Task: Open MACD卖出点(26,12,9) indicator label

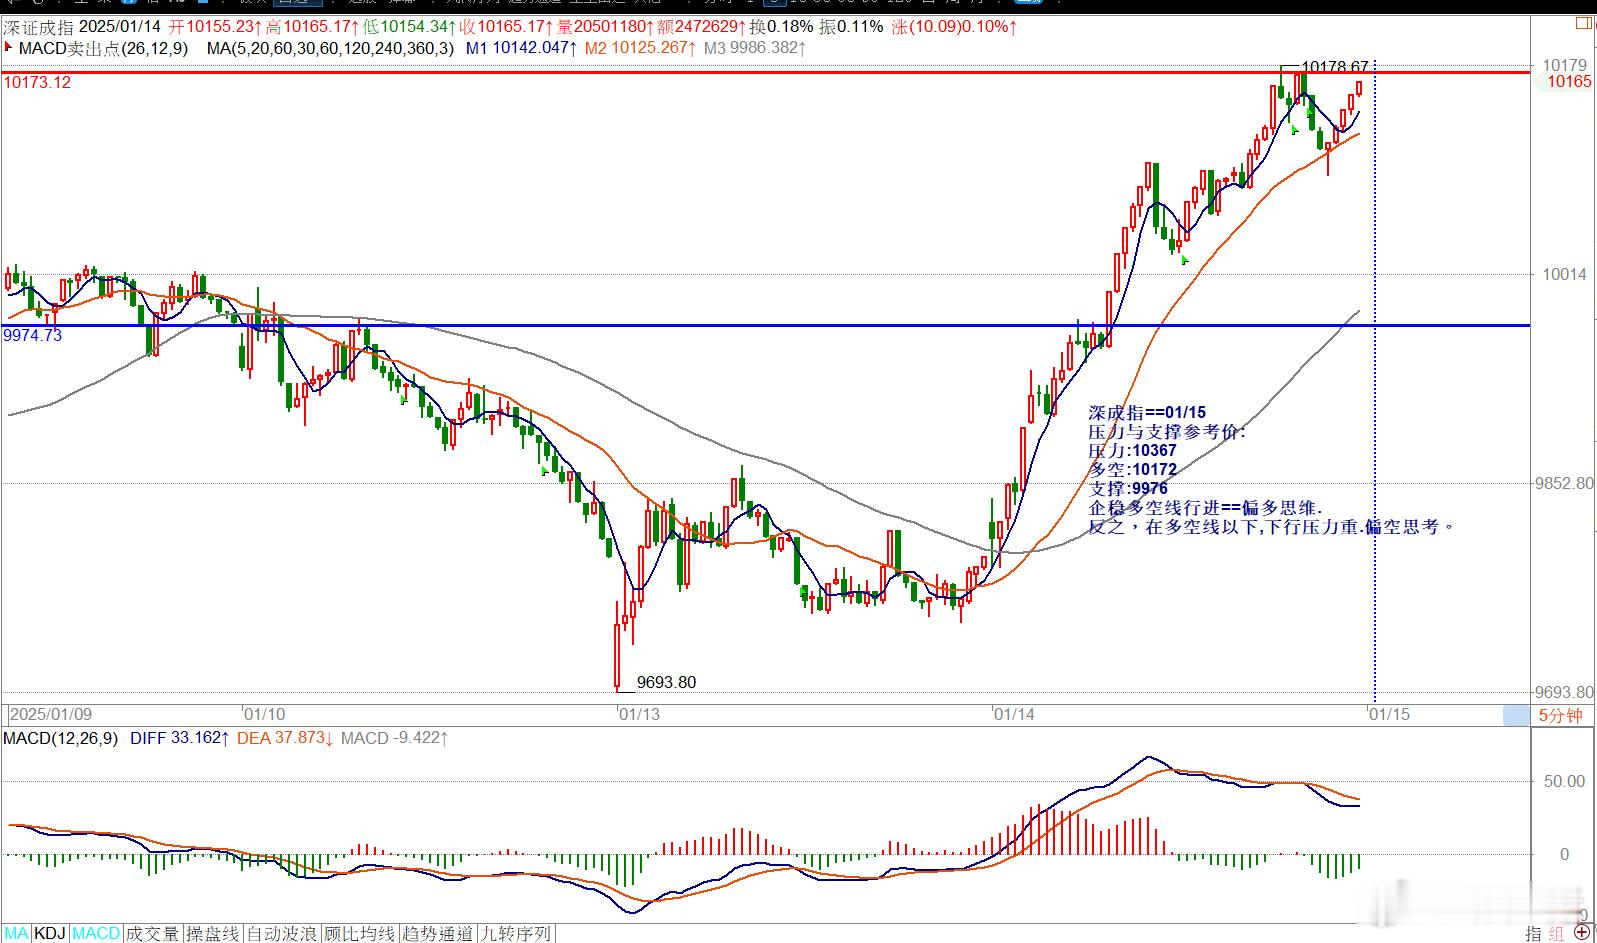Action: coord(103,47)
